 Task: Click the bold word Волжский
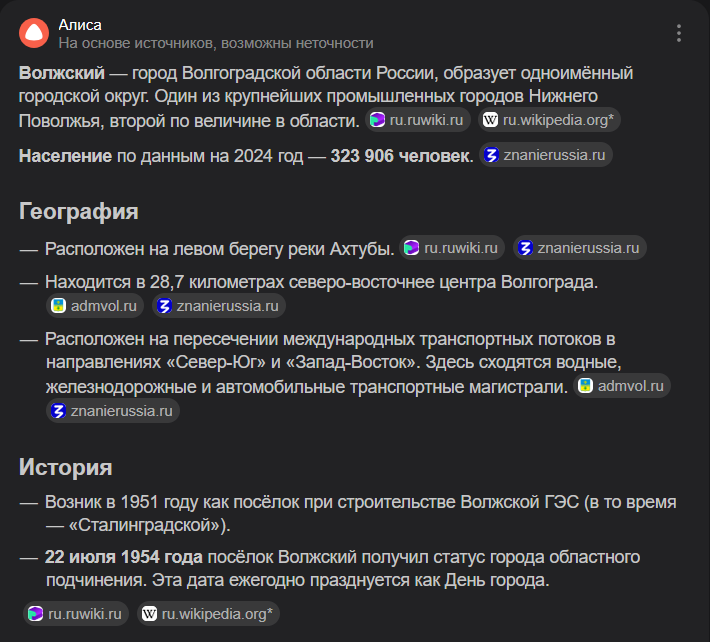(x=62, y=73)
